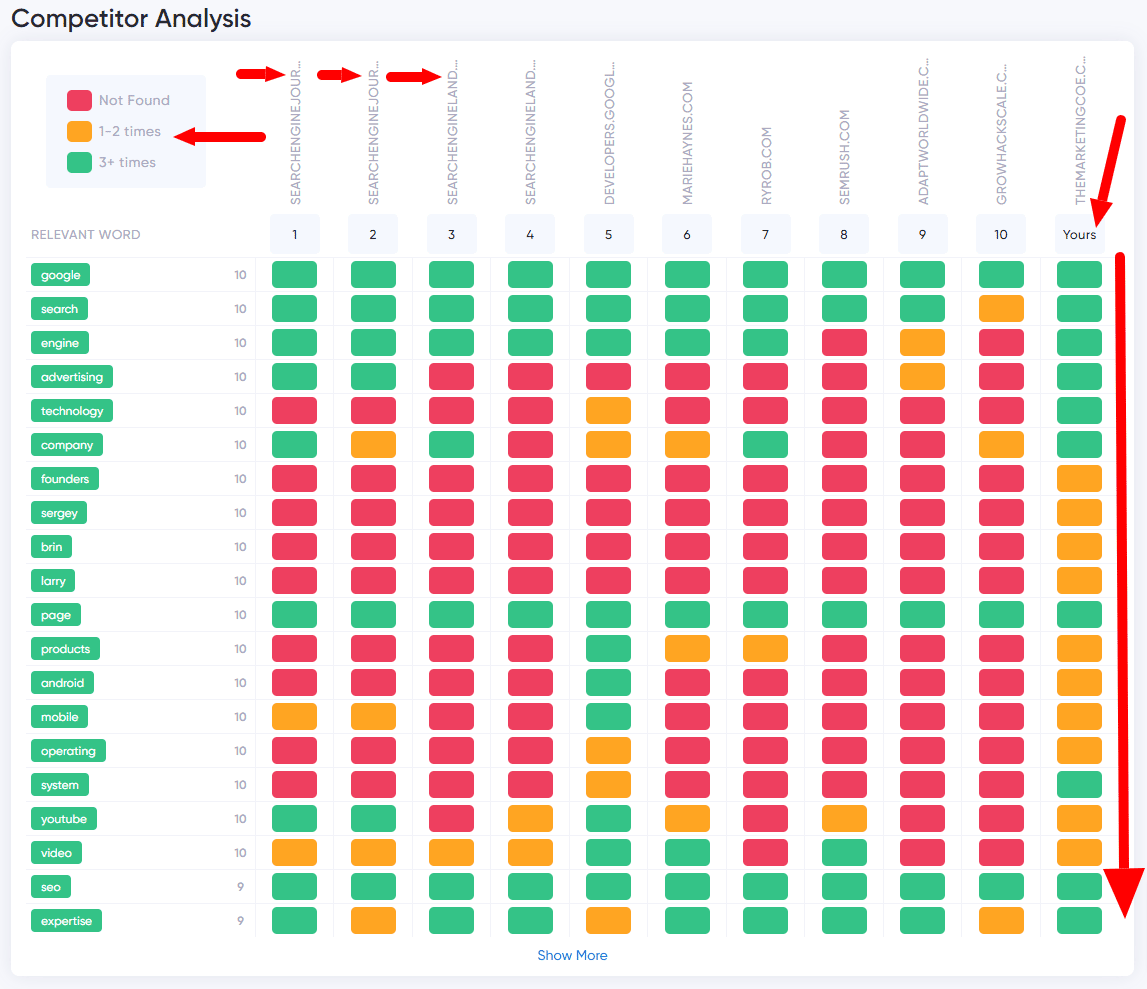Select the 'seo' keyword tag
The height and width of the screenshot is (989, 1147).
51,886
